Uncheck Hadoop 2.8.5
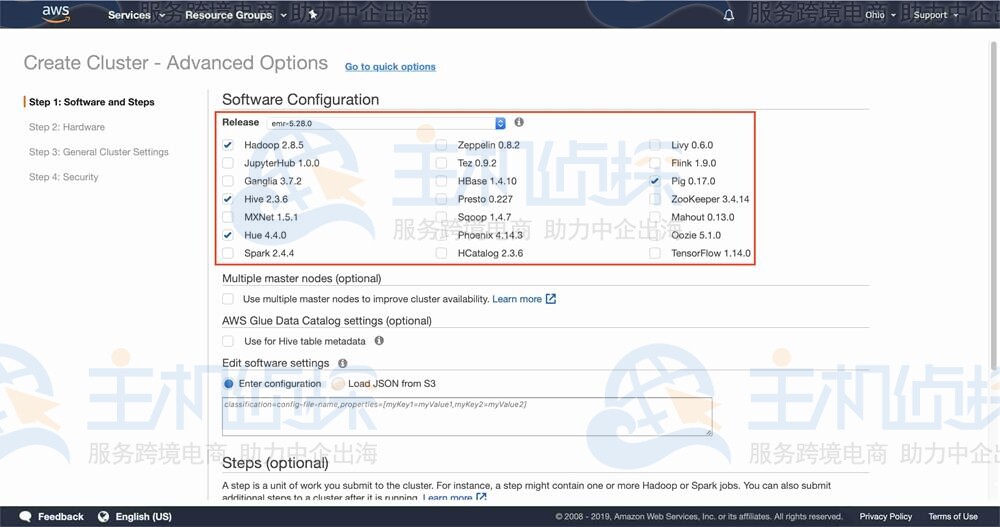 [228, 145]
